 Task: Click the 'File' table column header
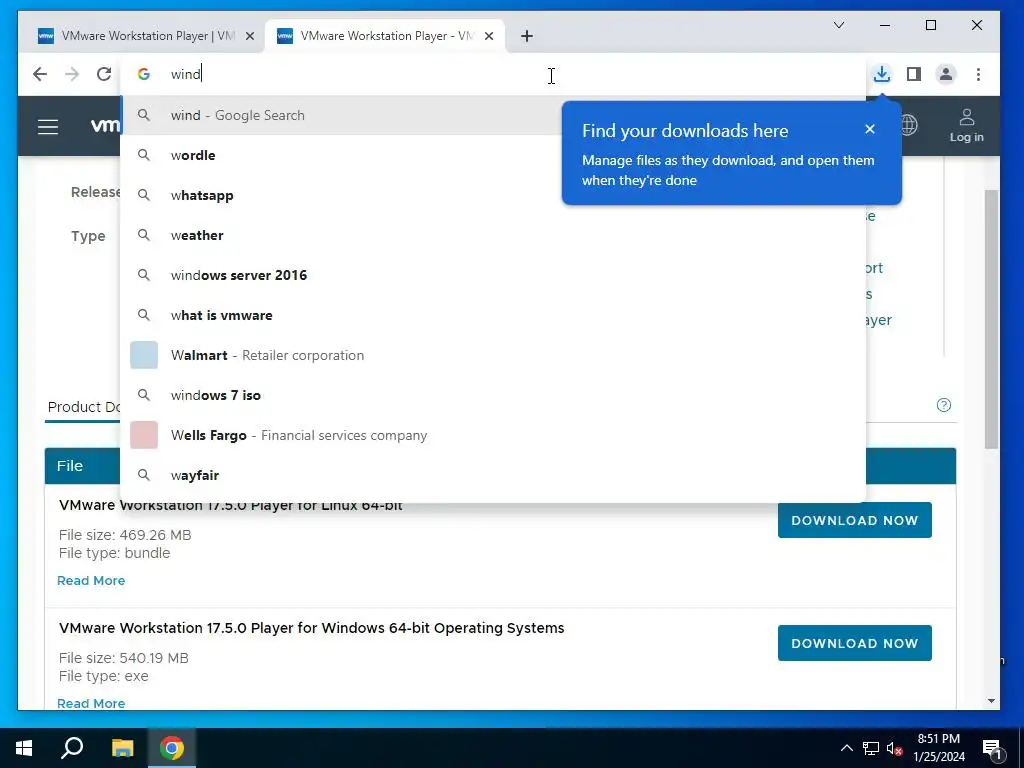click(69, 466)
